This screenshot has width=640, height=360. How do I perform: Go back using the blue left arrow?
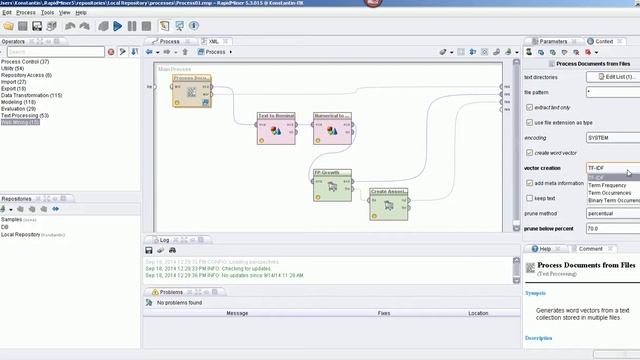pyautogui.click(x=149, y=52)
